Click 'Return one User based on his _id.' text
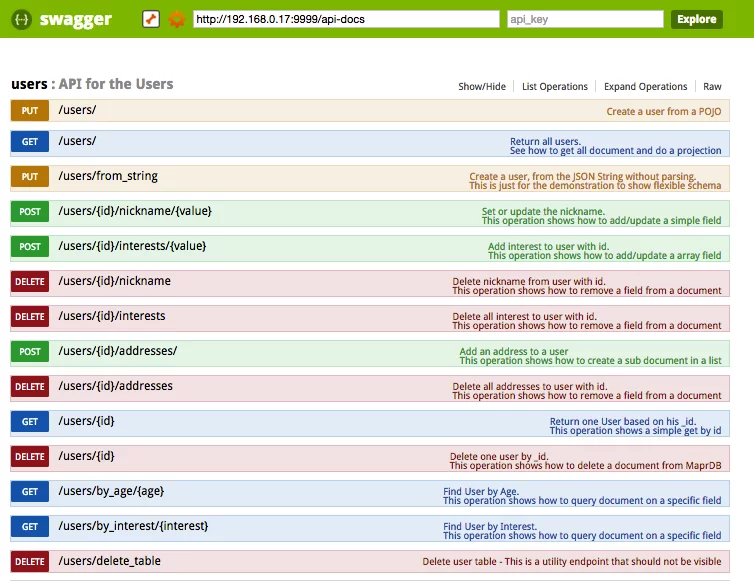Screen dimensions: 754x586 (x=623, y=422)
